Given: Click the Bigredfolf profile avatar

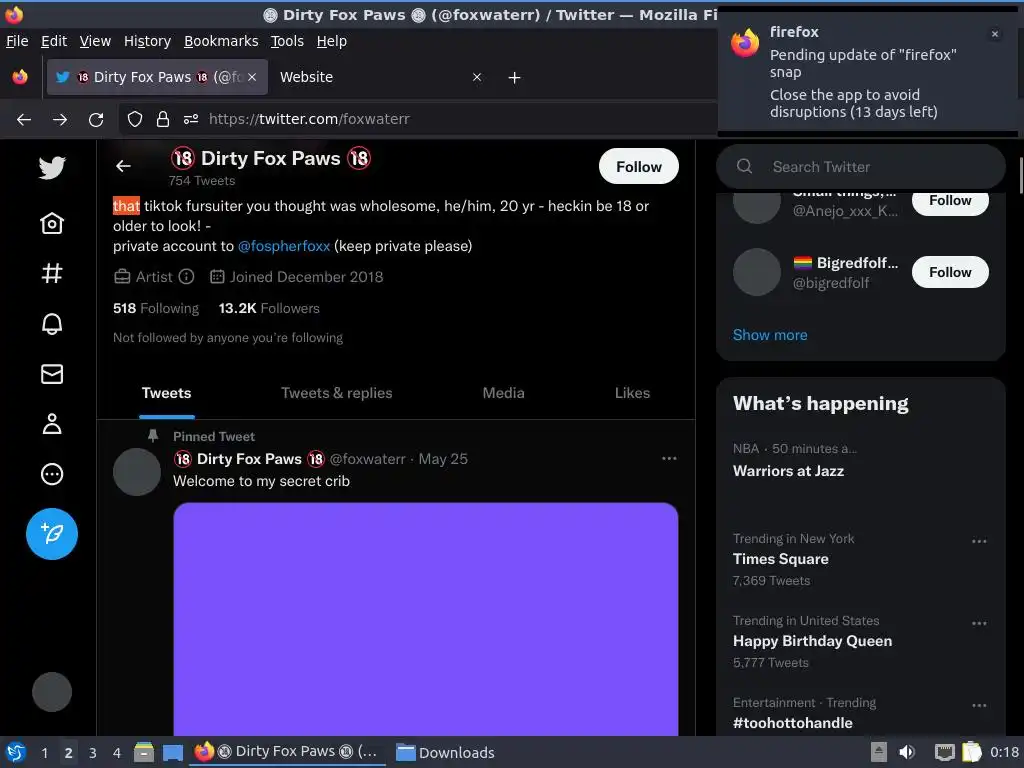Looking at the screenshot, I should [x=757, y=272].
